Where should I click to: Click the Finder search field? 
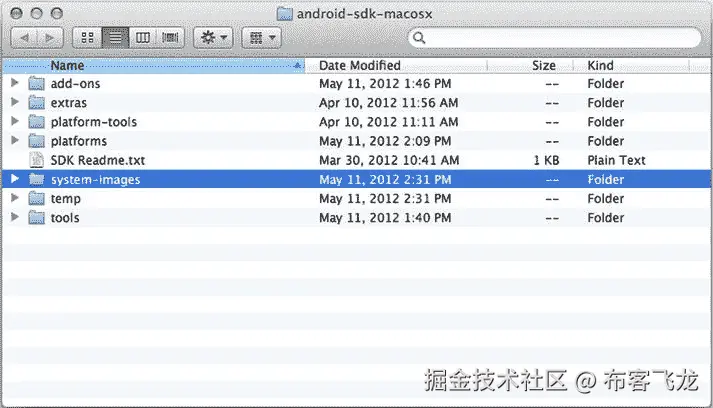click(554, 38)
